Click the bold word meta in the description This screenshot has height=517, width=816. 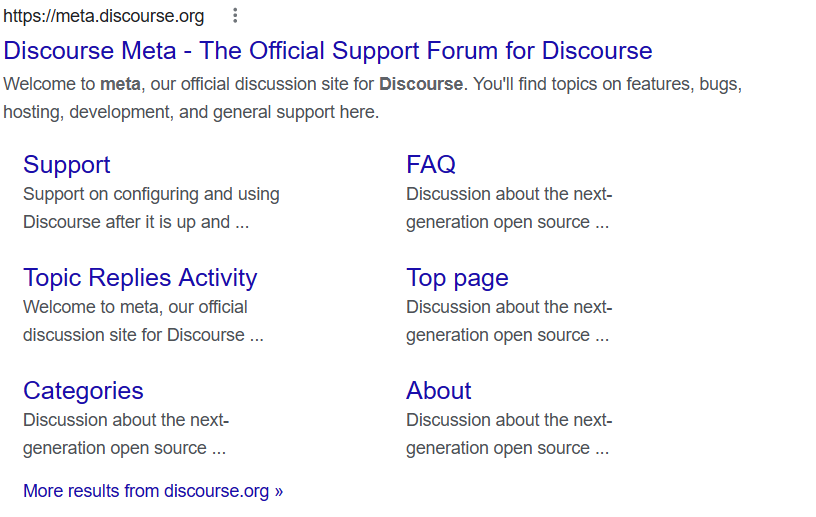pyautogui.click(x=120, y=84)
